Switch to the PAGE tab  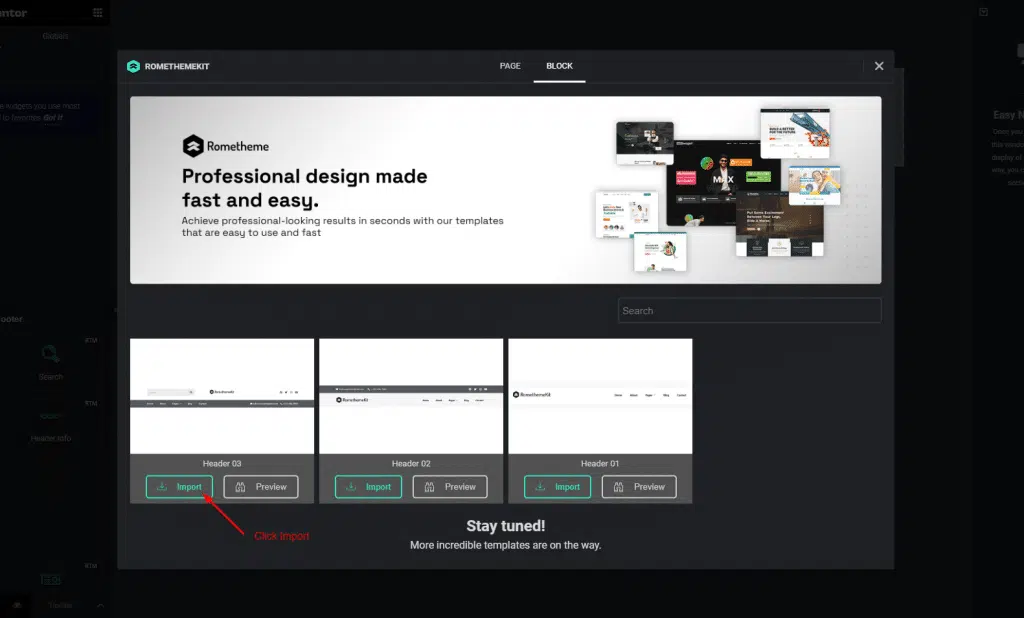(510, 66)
